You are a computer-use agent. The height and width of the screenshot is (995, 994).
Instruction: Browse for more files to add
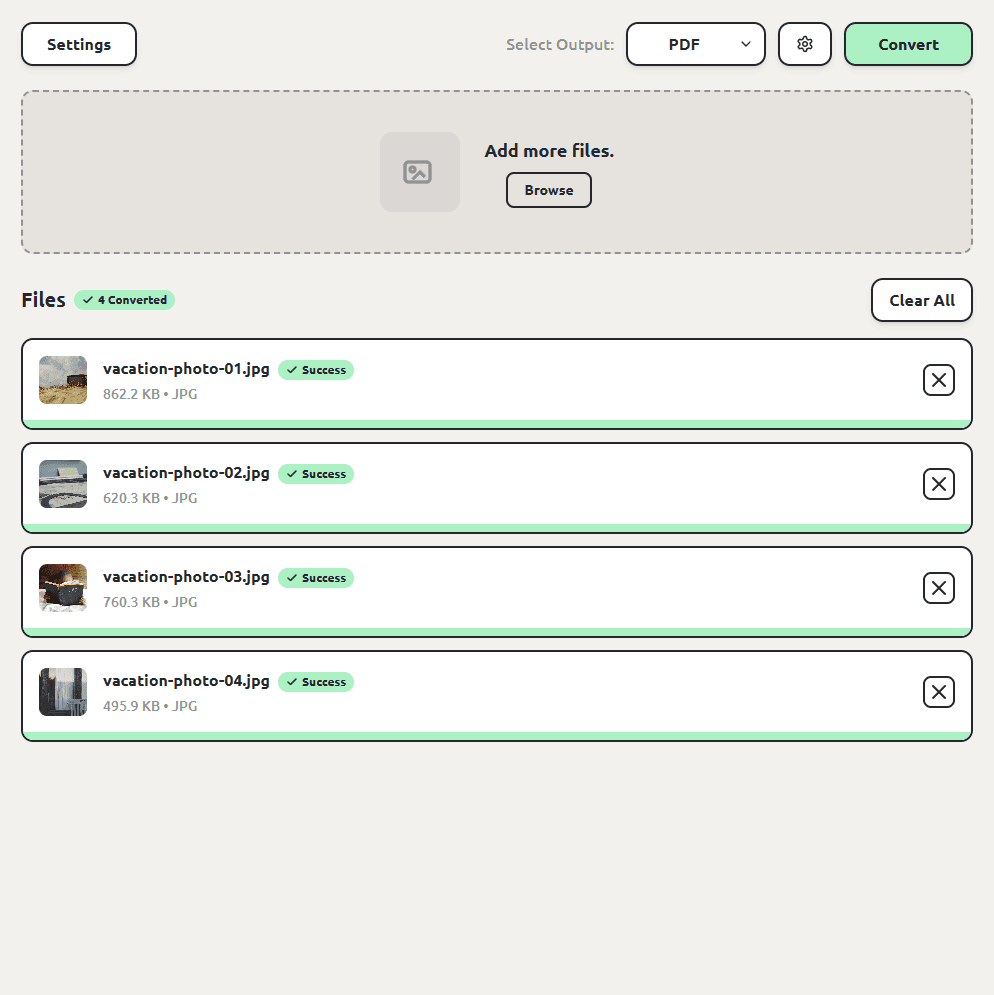[548, 190]
